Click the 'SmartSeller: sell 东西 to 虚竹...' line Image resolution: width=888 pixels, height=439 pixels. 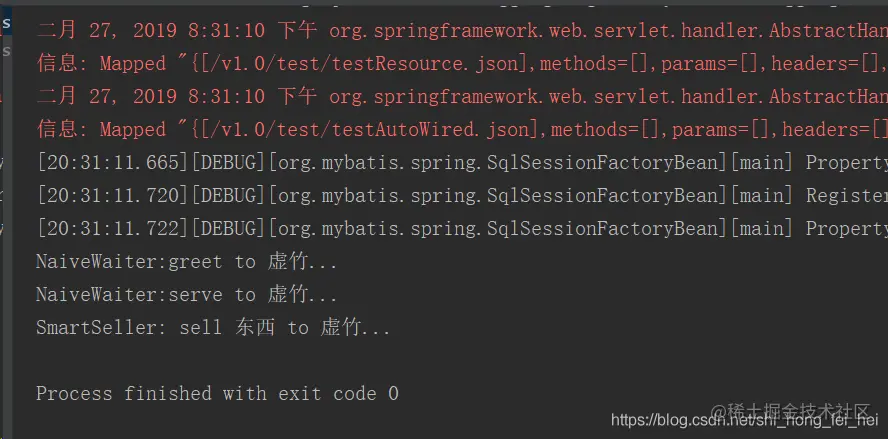click(x=214, y=327)
